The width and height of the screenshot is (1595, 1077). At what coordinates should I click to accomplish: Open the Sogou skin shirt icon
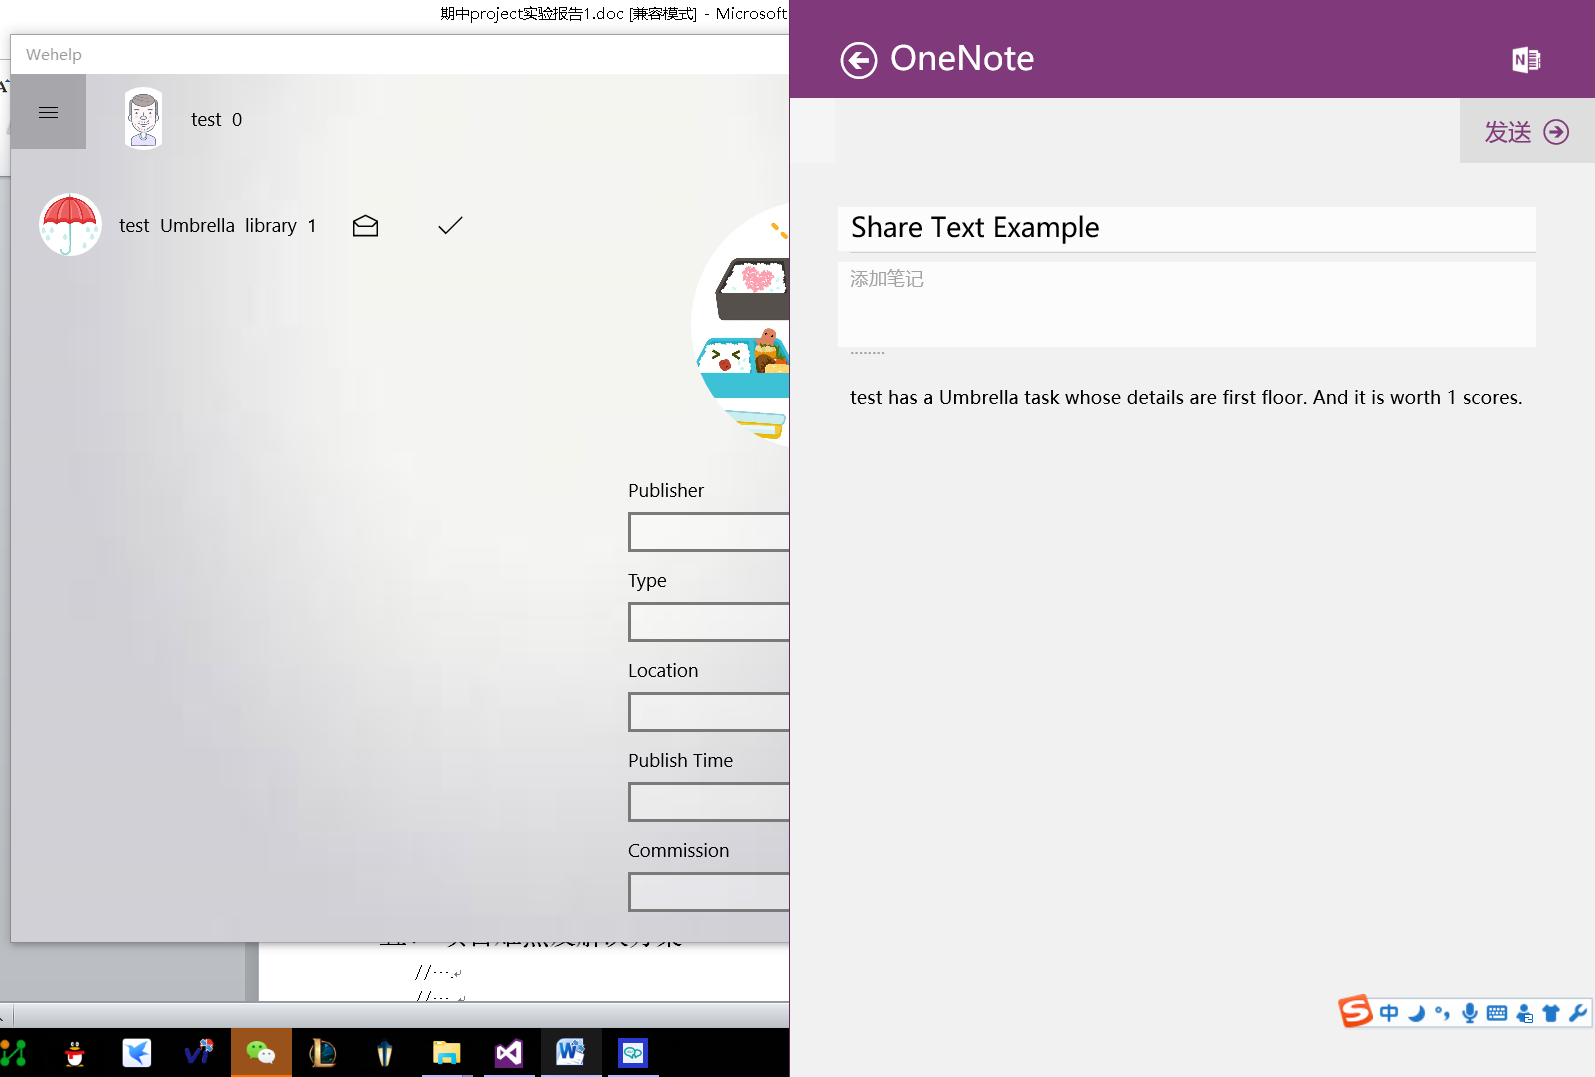tap(1551, 1013)
